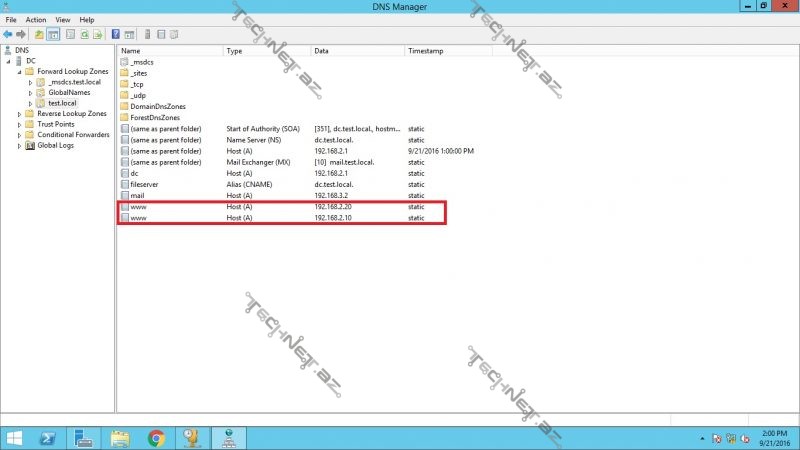Collapse the Forward Lookup Zones node
This screenshot has width=800, height=450.
coord(20,71)
